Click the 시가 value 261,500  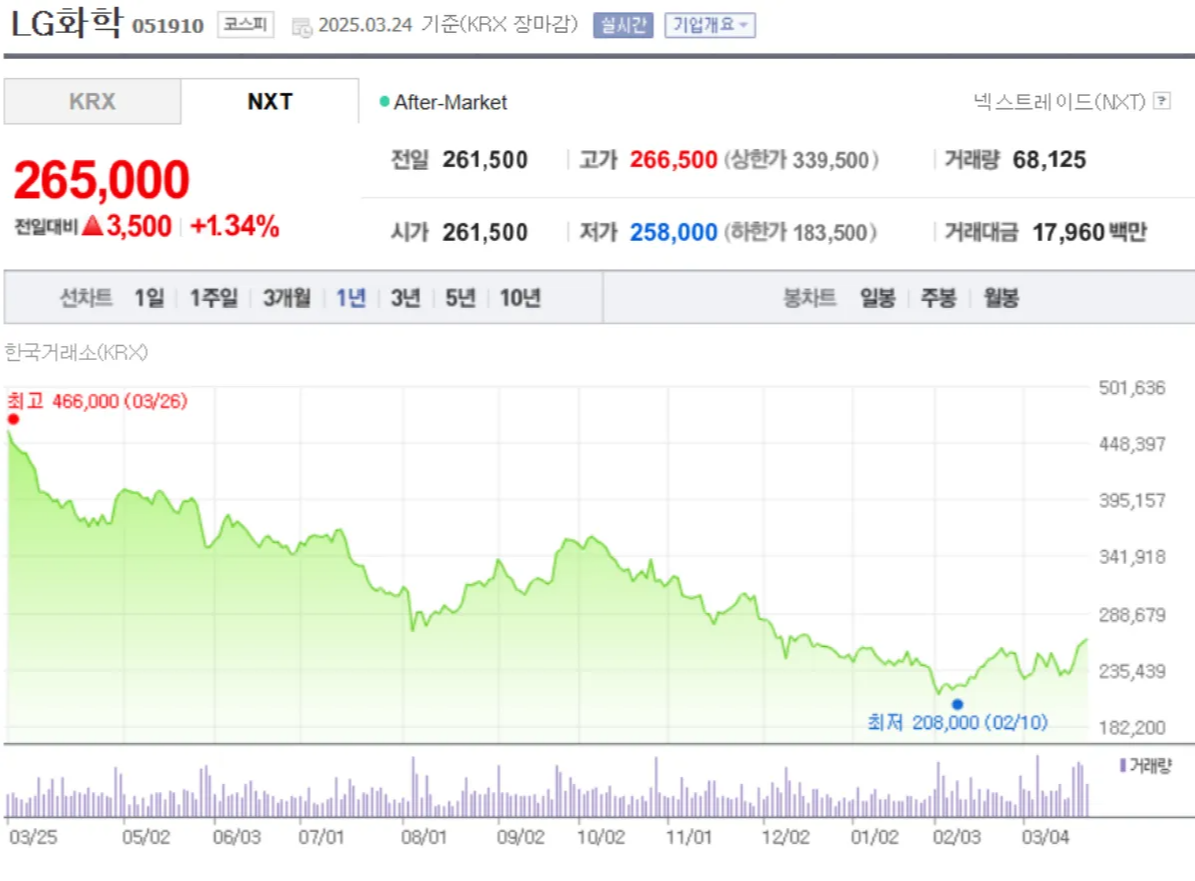point(485,232)
